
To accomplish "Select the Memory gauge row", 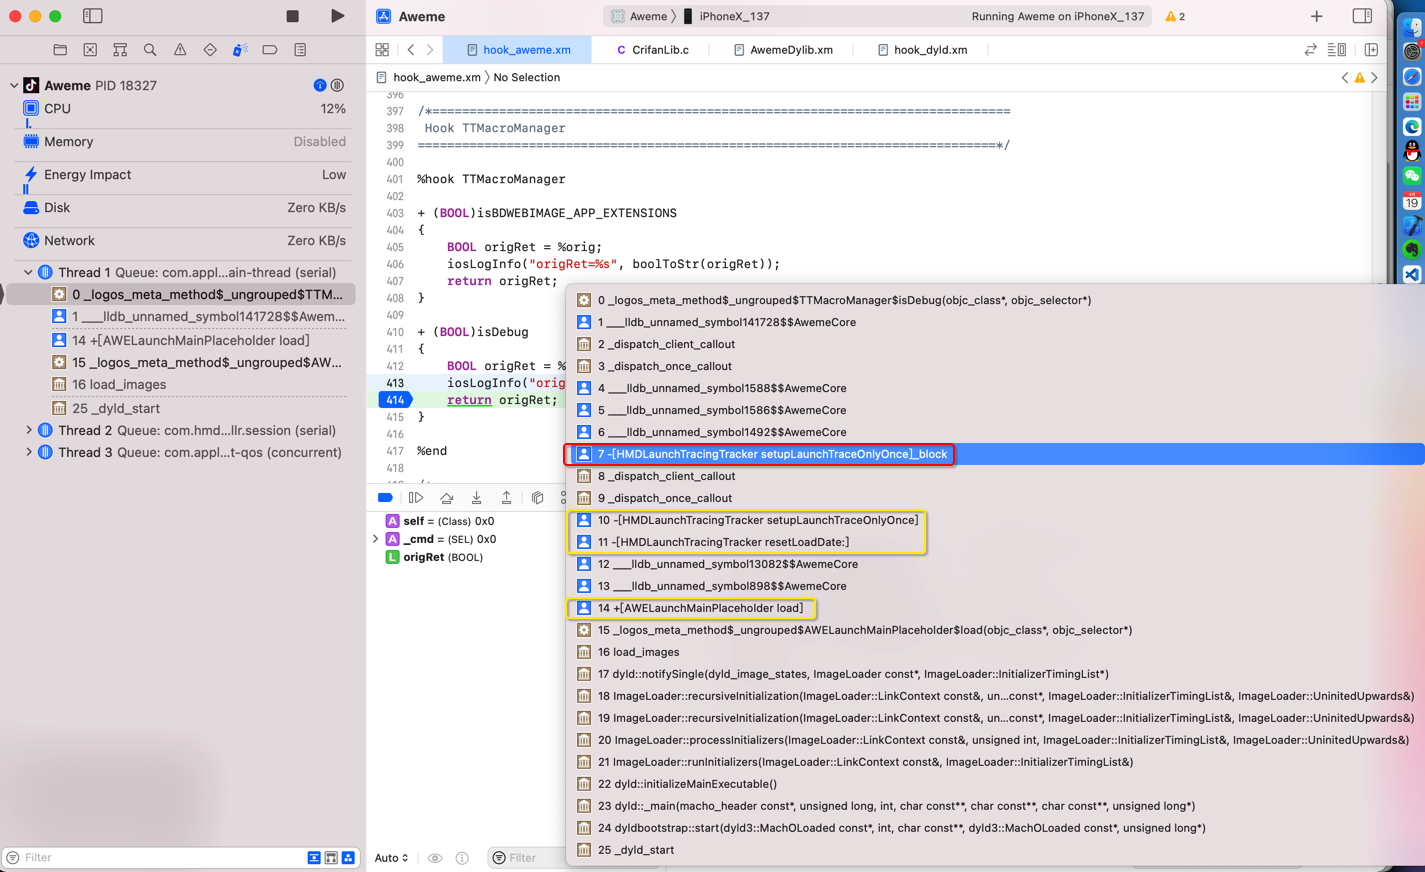I will pyautogui.click(x=183, y=142).
